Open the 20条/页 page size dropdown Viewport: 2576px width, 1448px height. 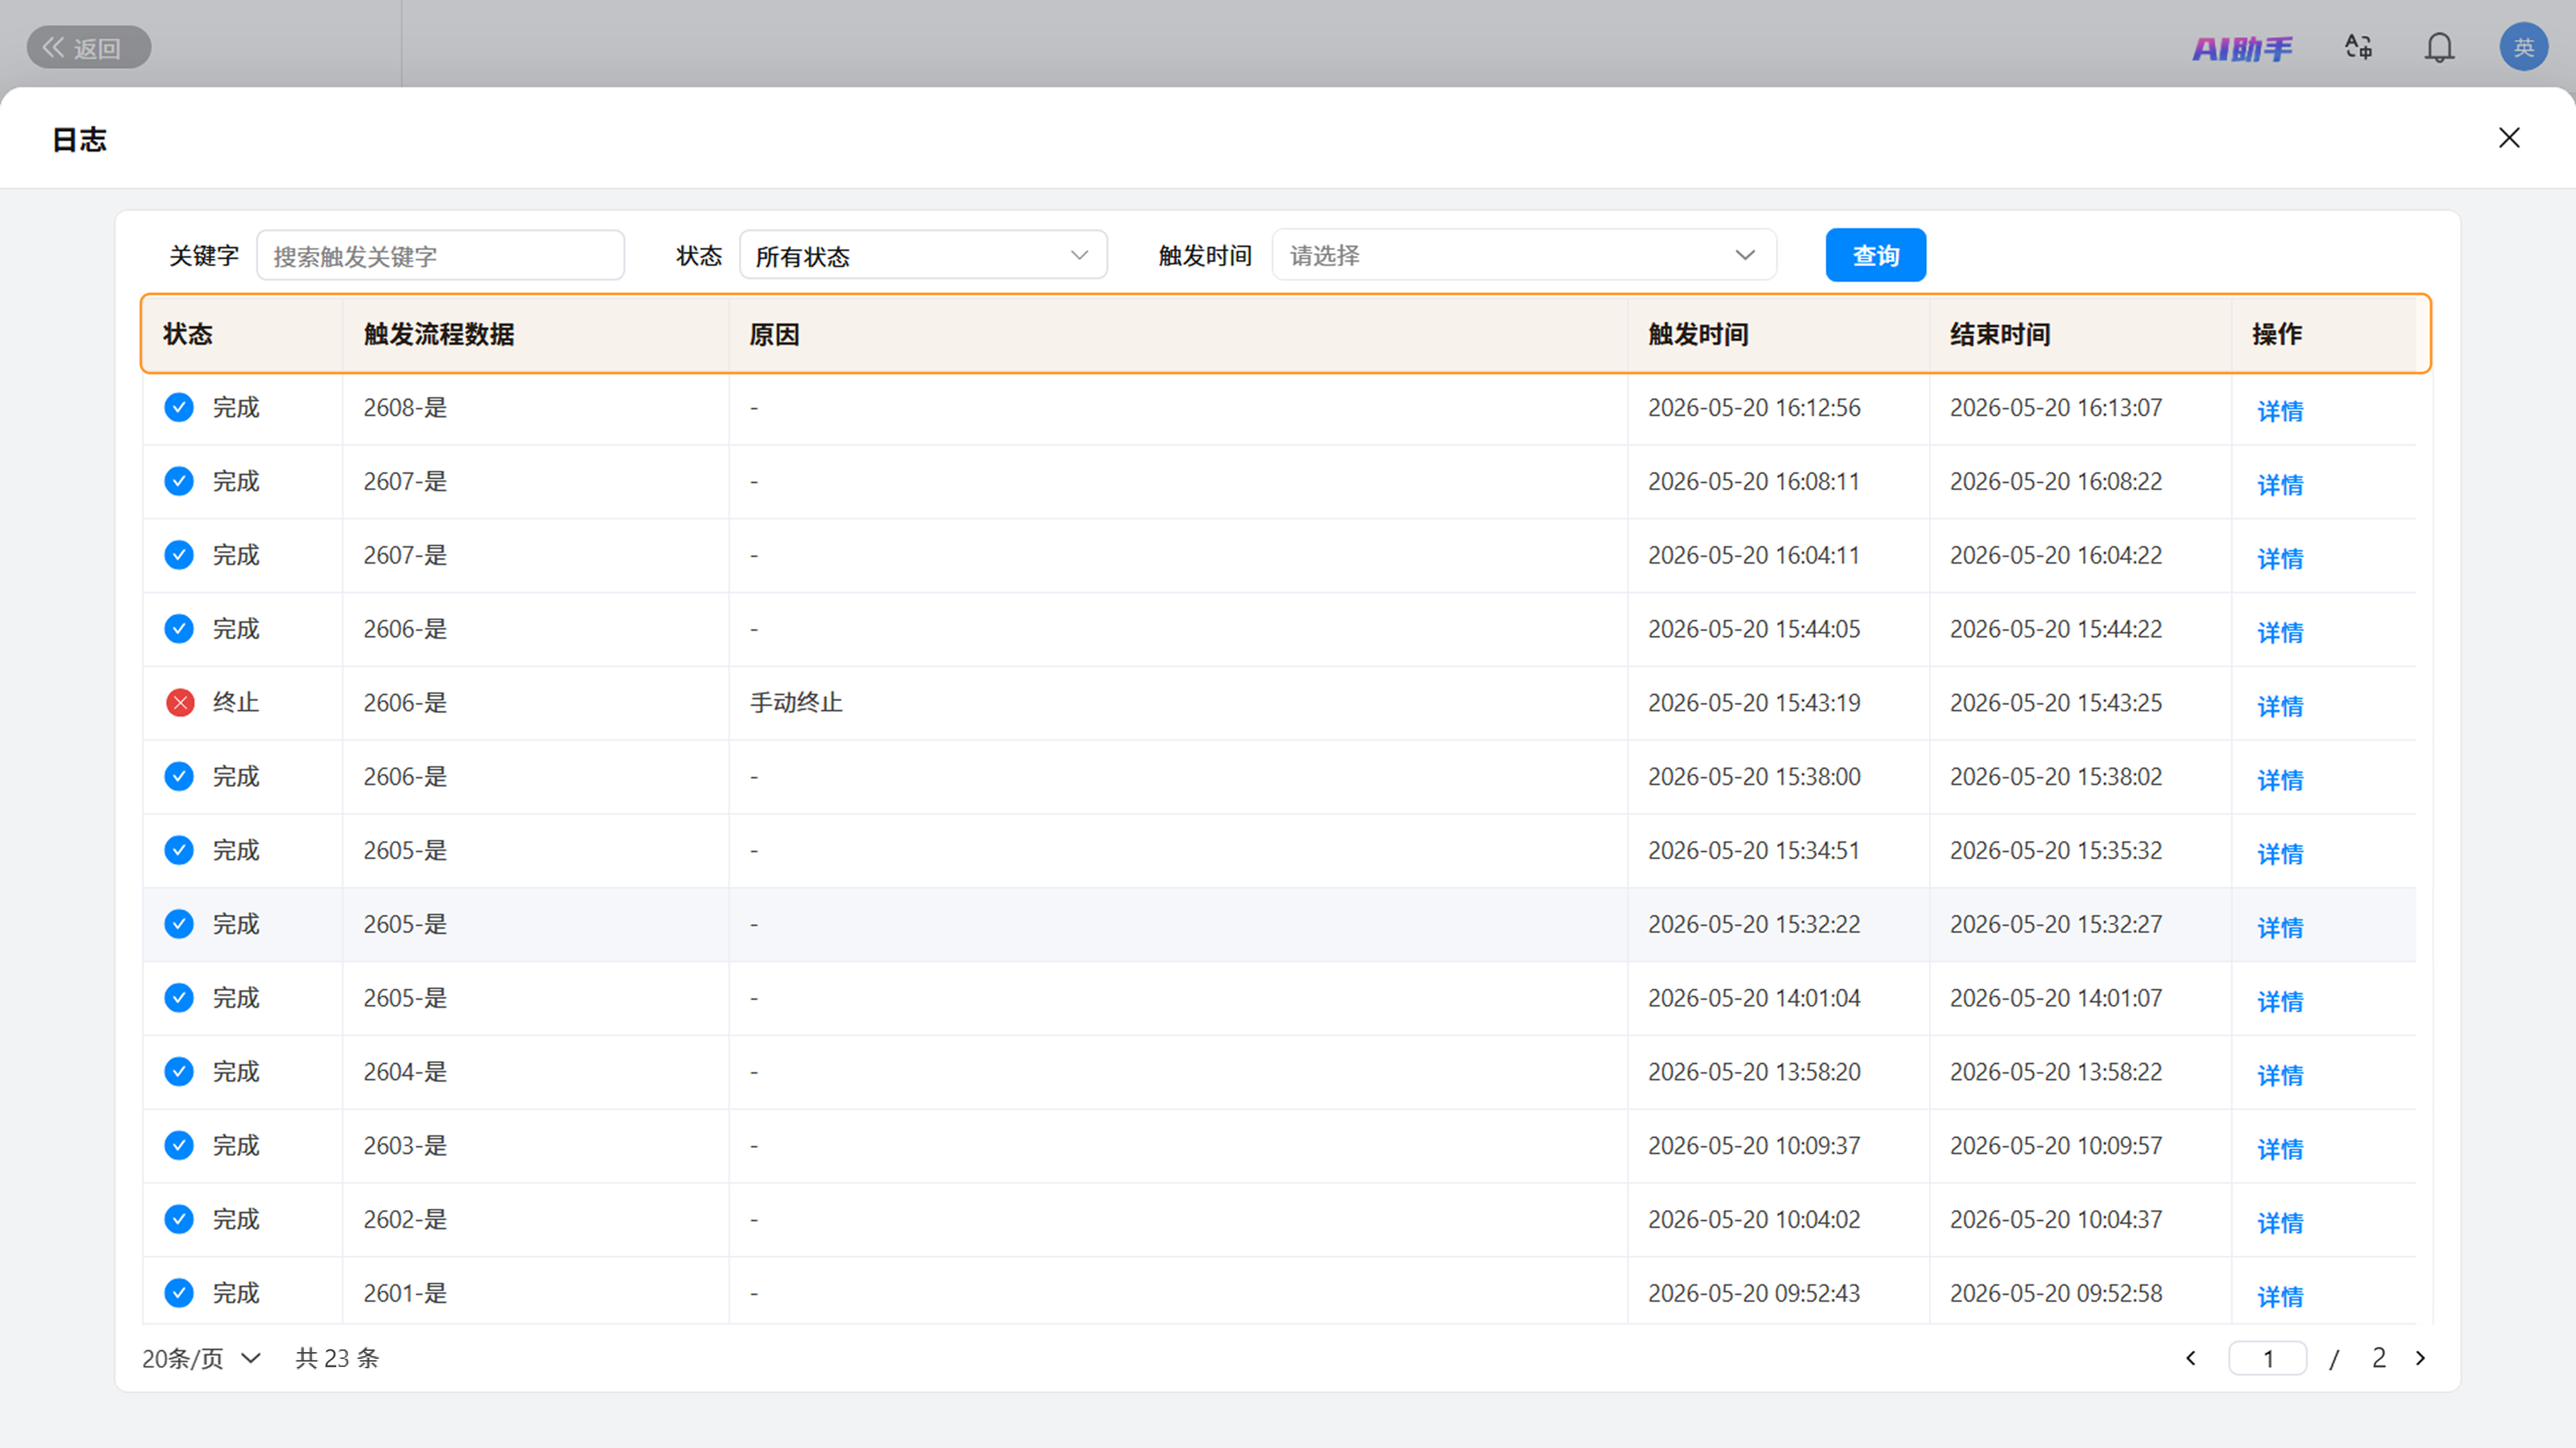coord(201,1358)
